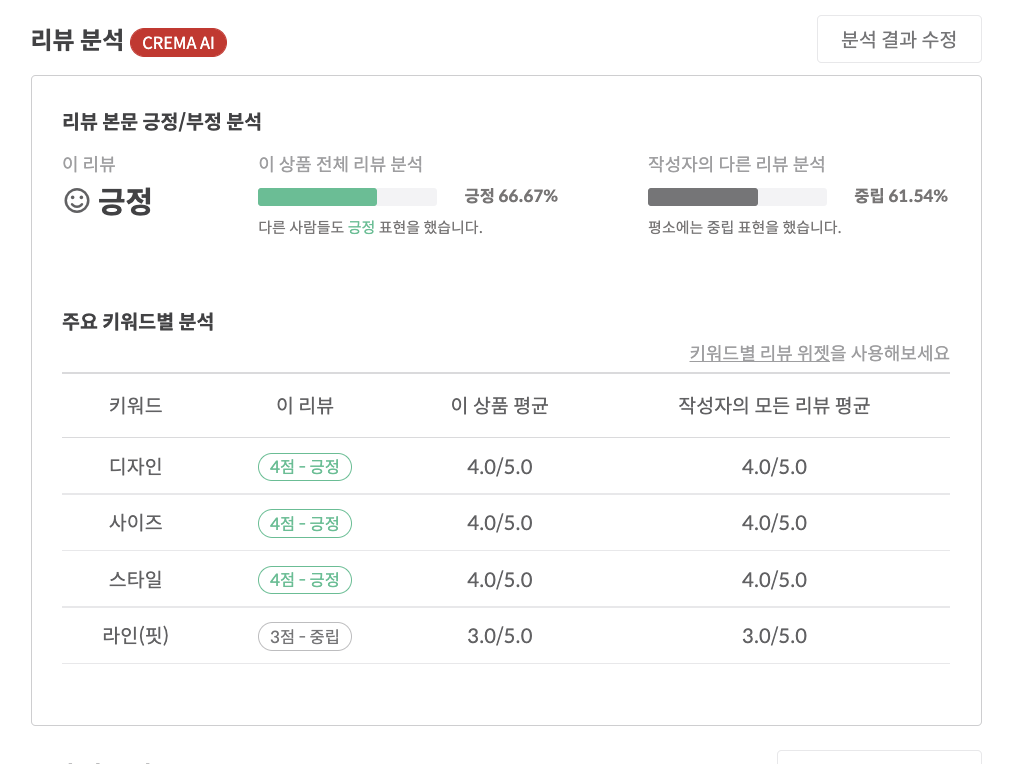Click the 4점 - 긍정 badge for 디자인
The width and height of the screenshot is (1016, 764).
coord(304,467)
